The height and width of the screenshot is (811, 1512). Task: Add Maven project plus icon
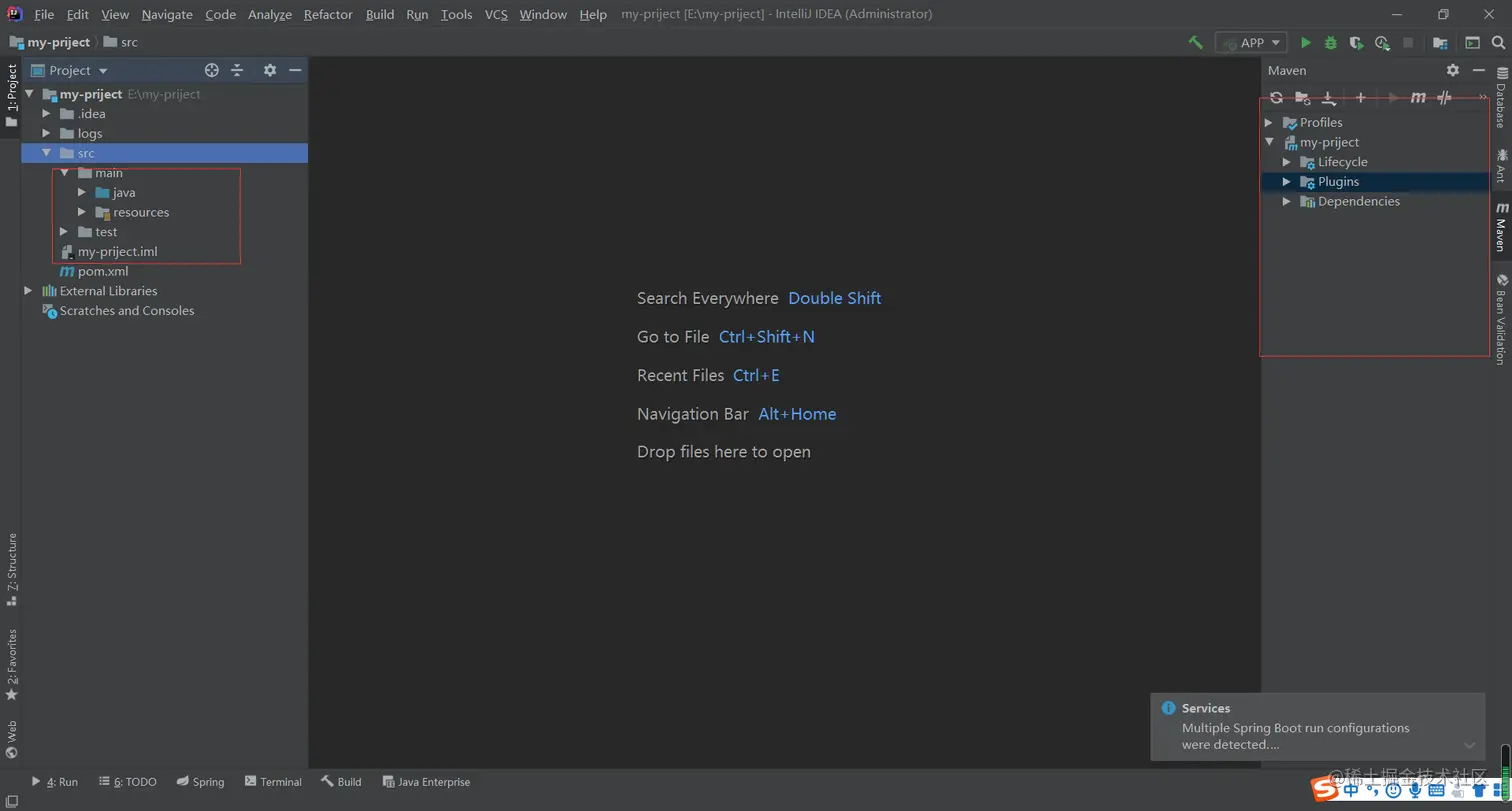tap(1361, 97)
